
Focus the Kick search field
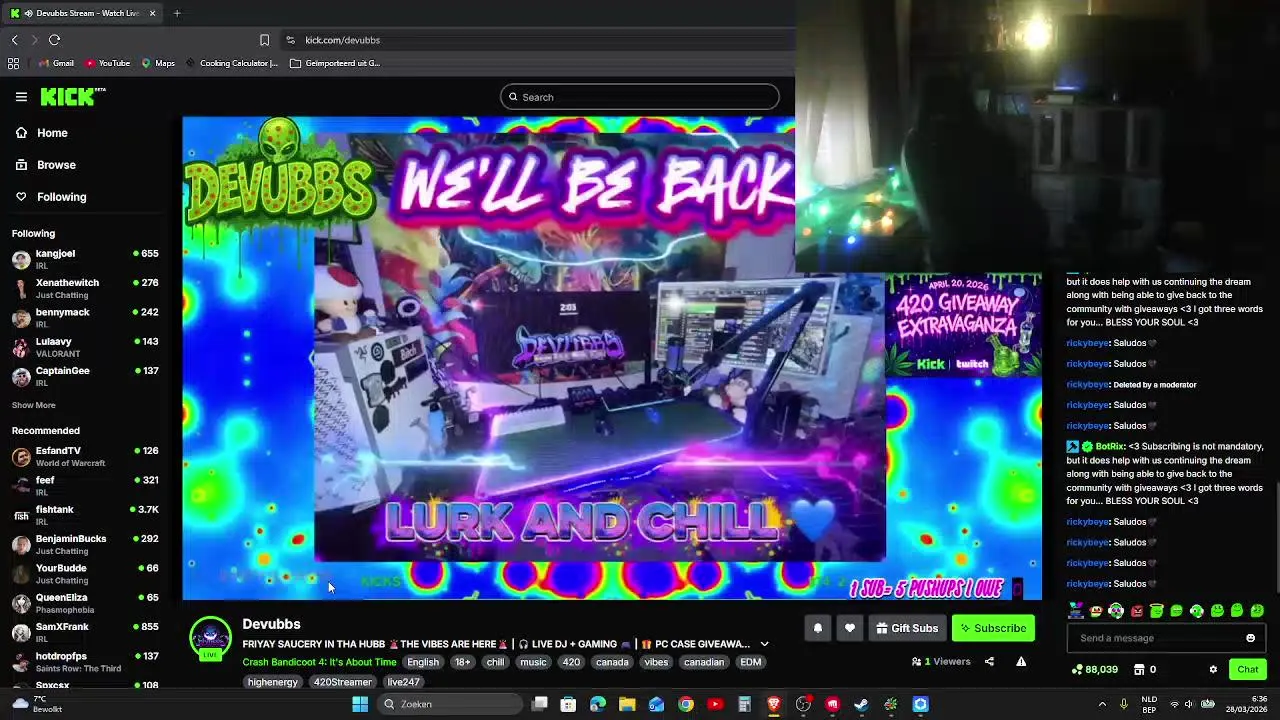(640, 97)
